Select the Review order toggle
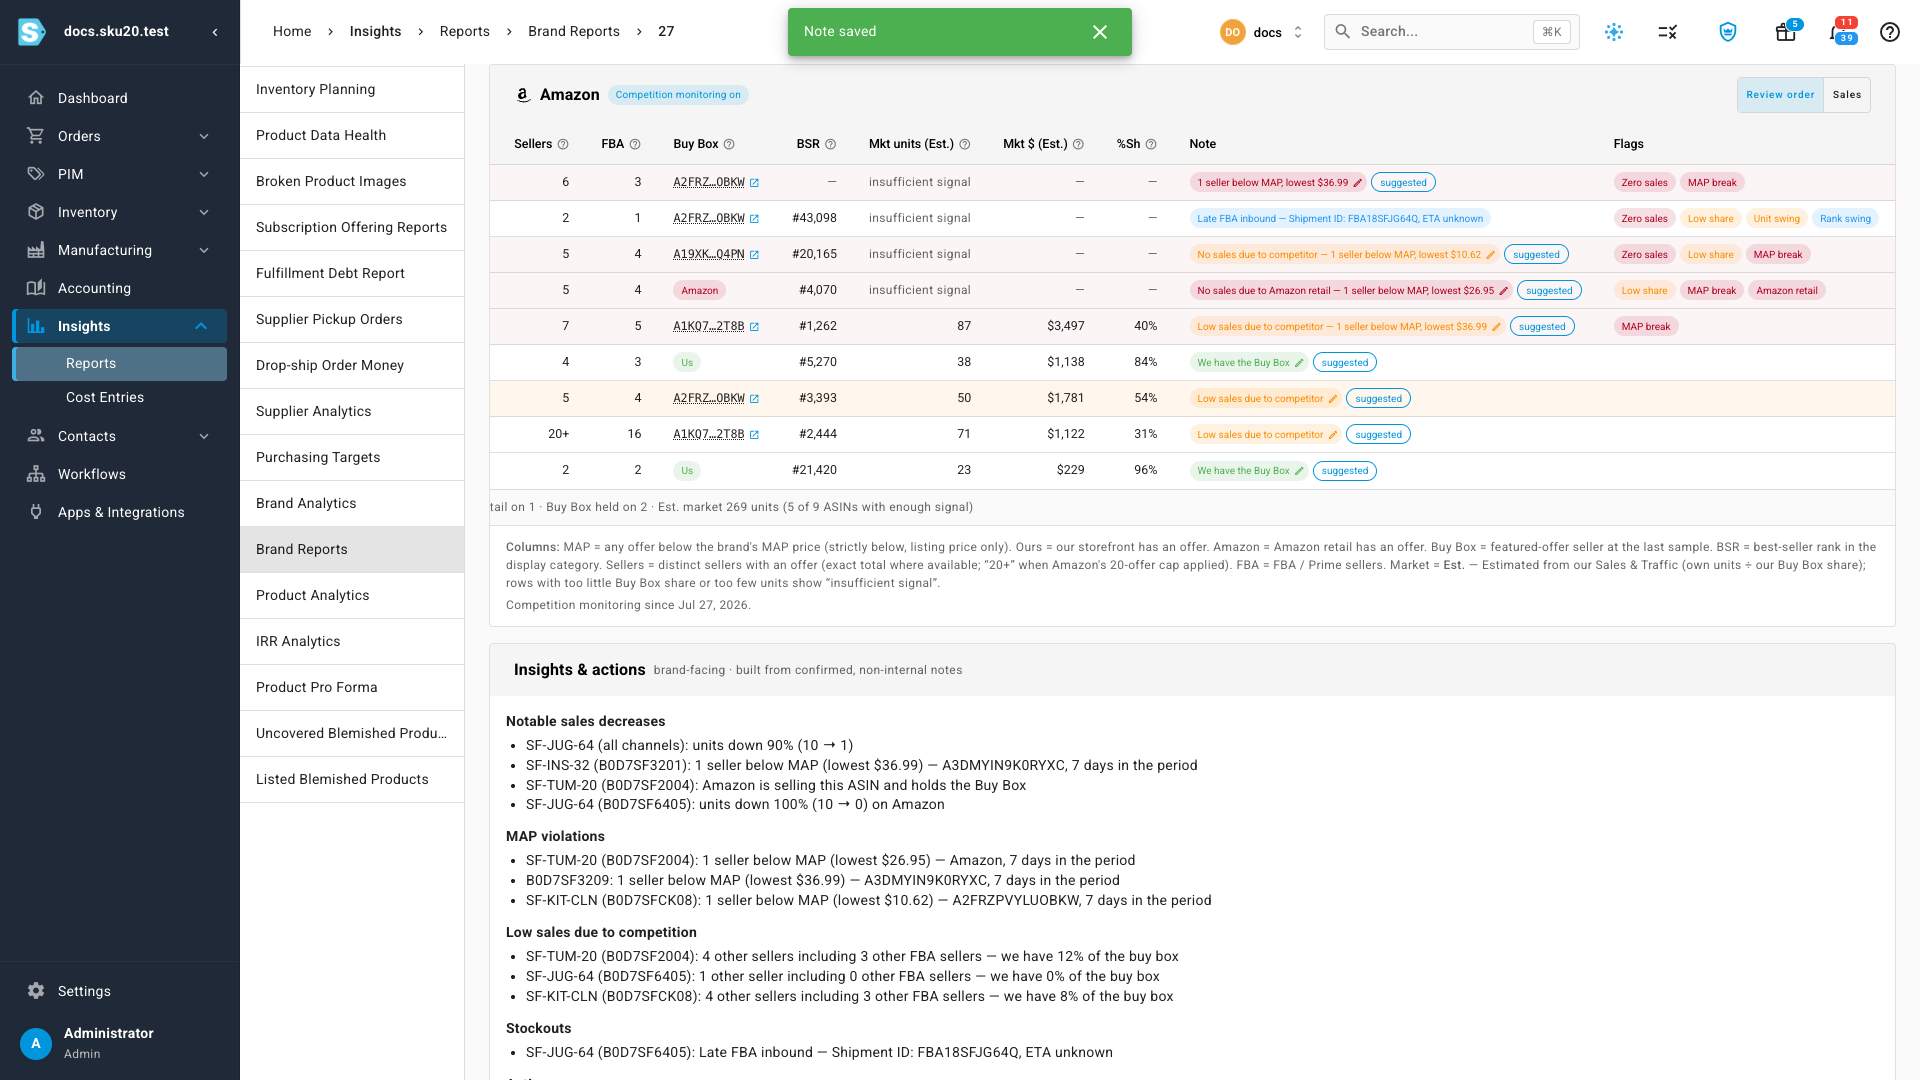 [x=1780, y=95]
